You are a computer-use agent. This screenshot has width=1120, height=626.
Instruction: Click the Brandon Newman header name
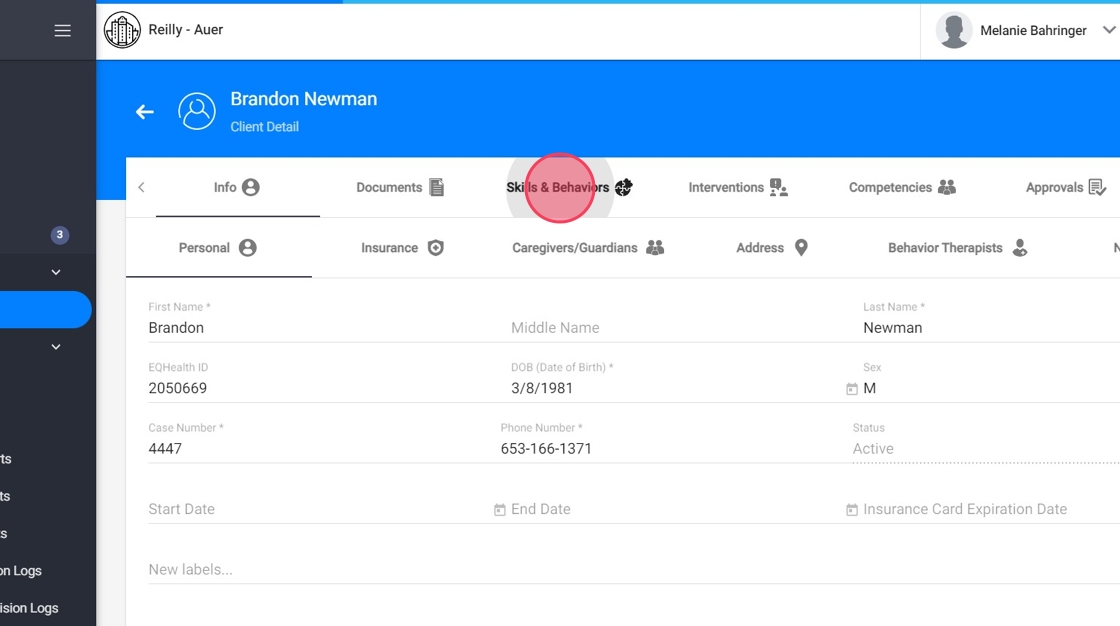coord(304,99)
